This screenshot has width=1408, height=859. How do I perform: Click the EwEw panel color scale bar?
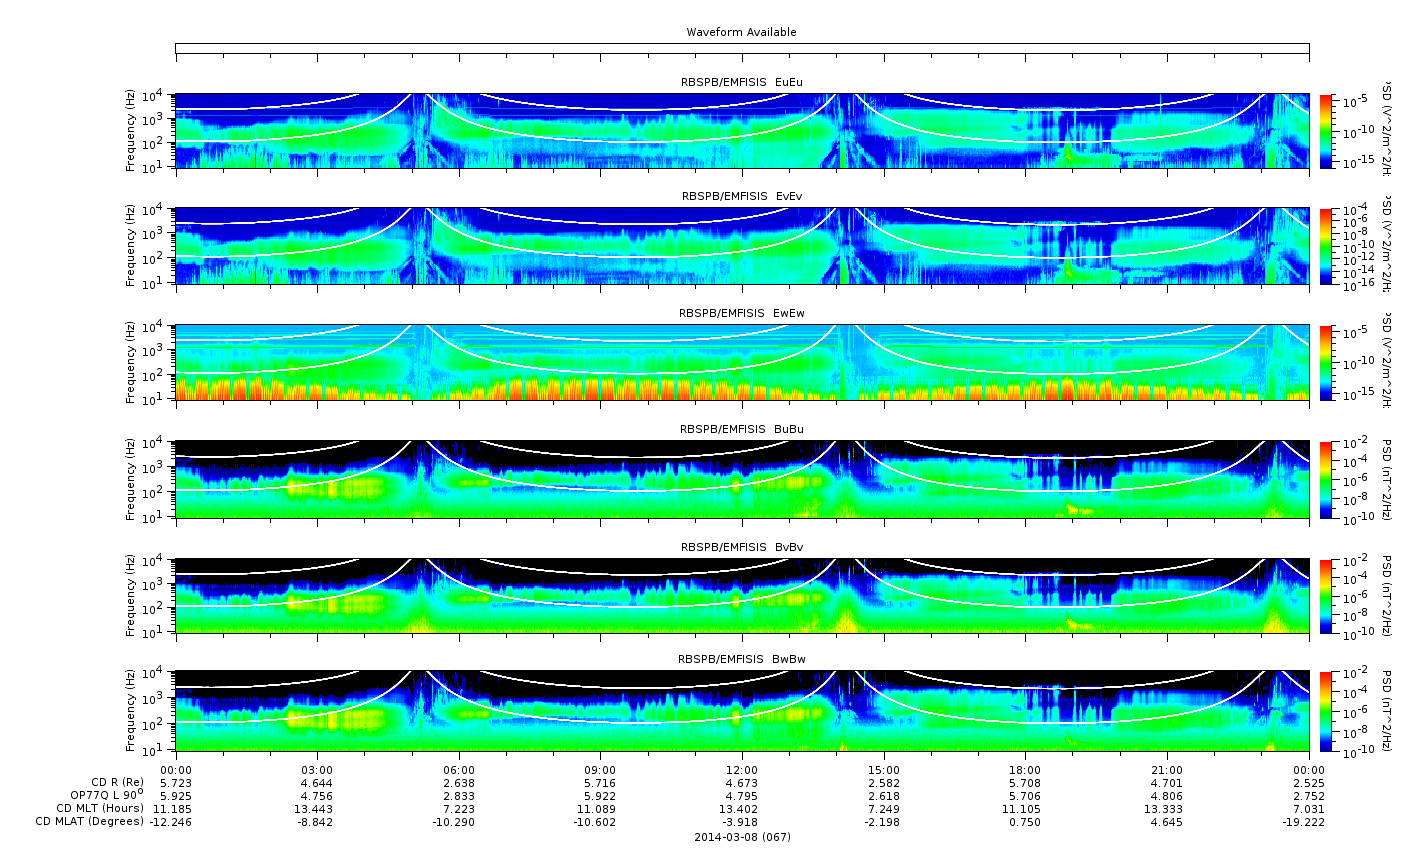(x=1326, y=362)
